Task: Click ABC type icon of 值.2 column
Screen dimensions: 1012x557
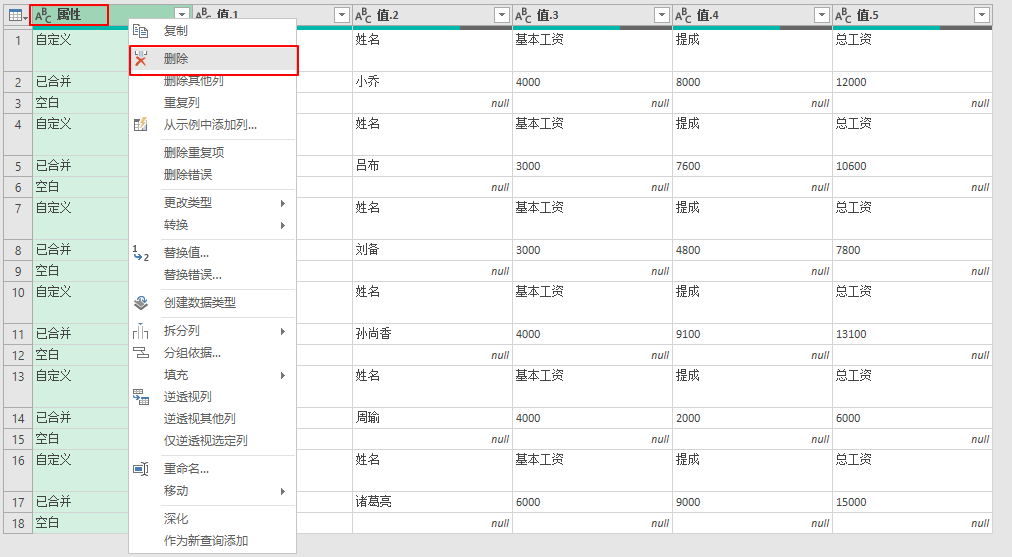Action: click(x=363, y=15)
